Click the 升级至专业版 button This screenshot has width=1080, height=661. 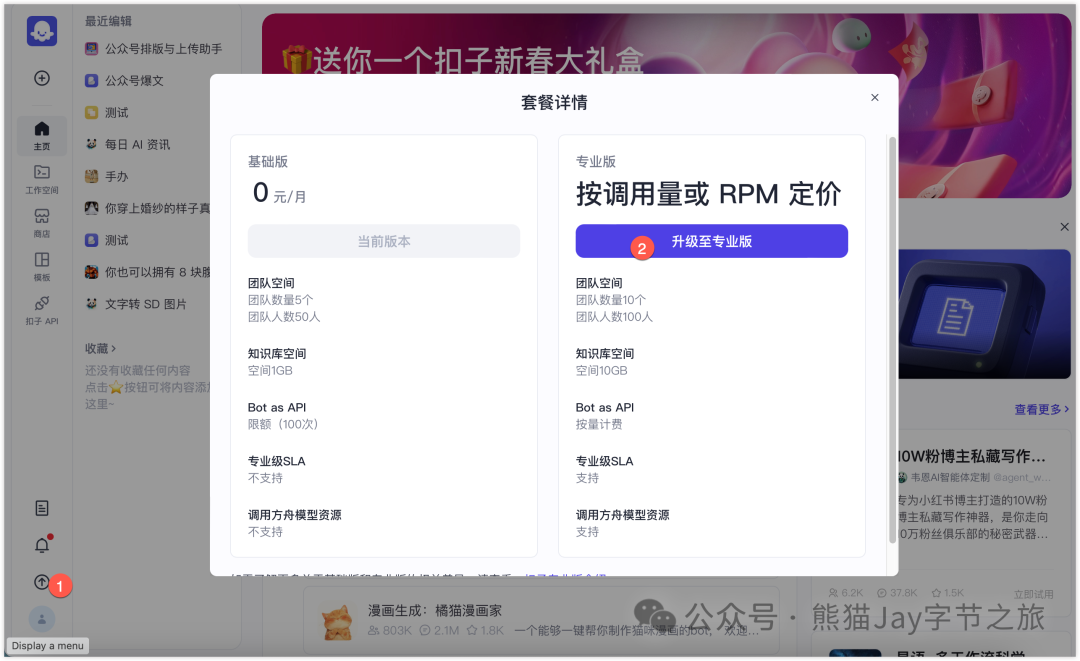tap(711, 241)
